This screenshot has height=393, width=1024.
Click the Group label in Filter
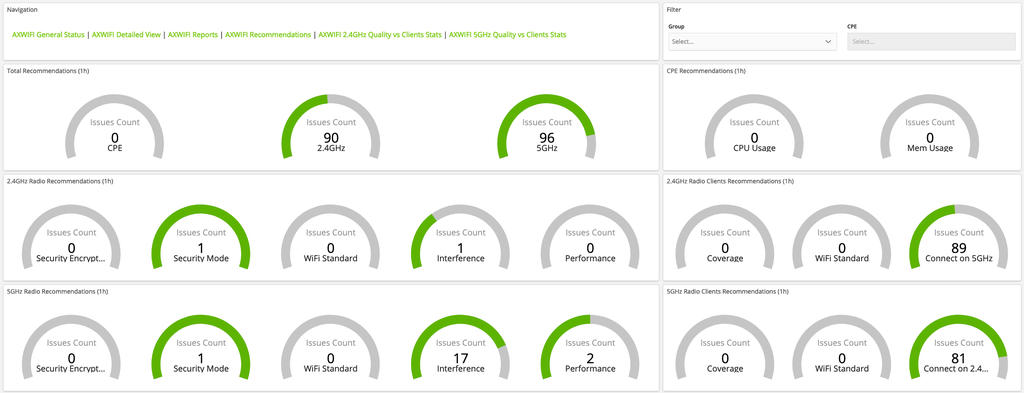coord(677,27)
